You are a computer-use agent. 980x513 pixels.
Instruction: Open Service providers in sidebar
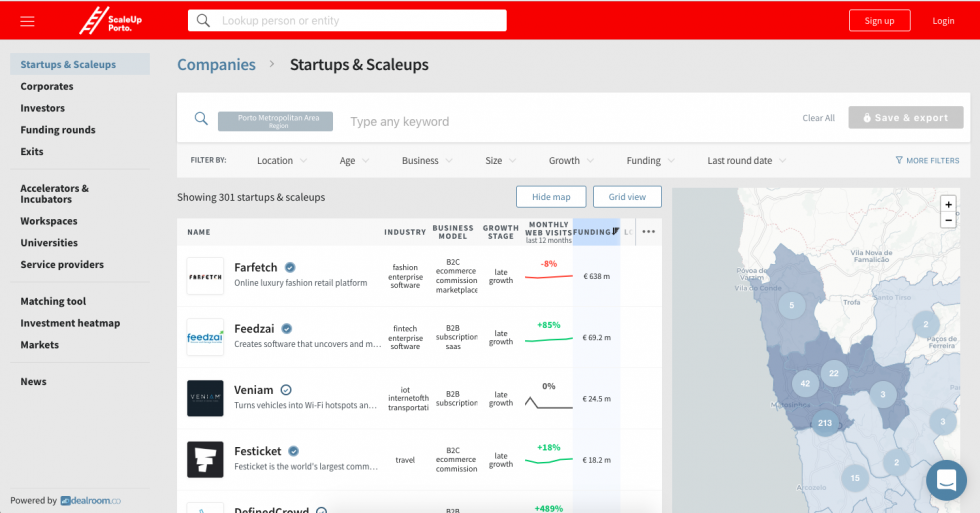click(x=62, y=265)
